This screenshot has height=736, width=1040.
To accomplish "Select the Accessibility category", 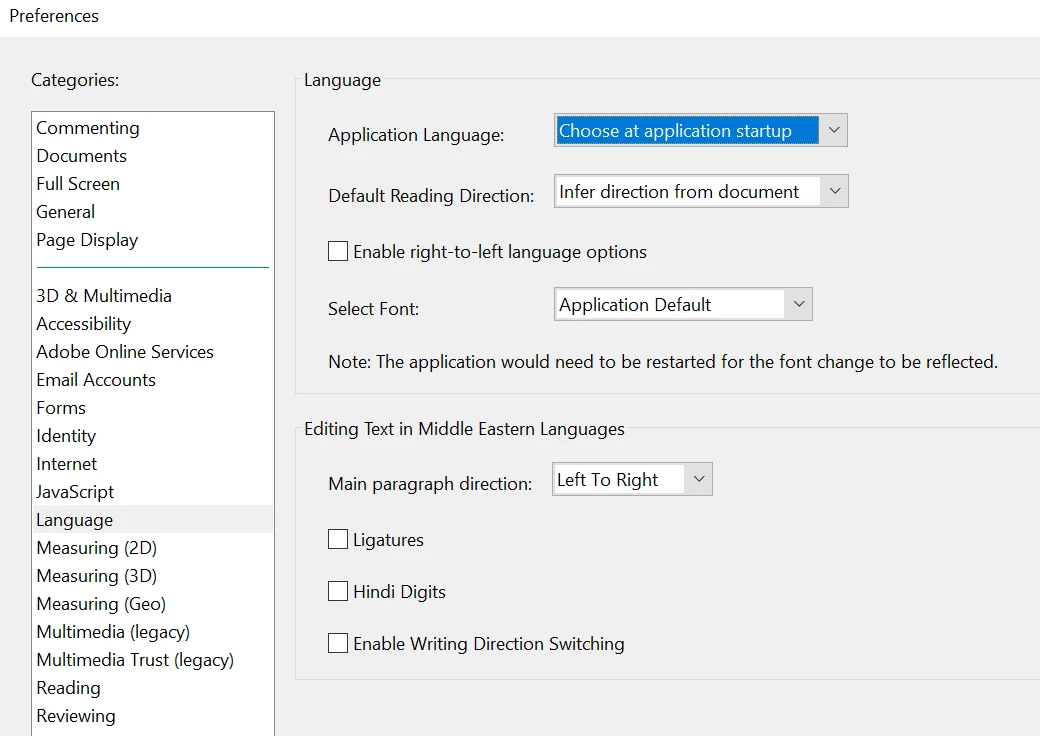I will coord(84,324).
